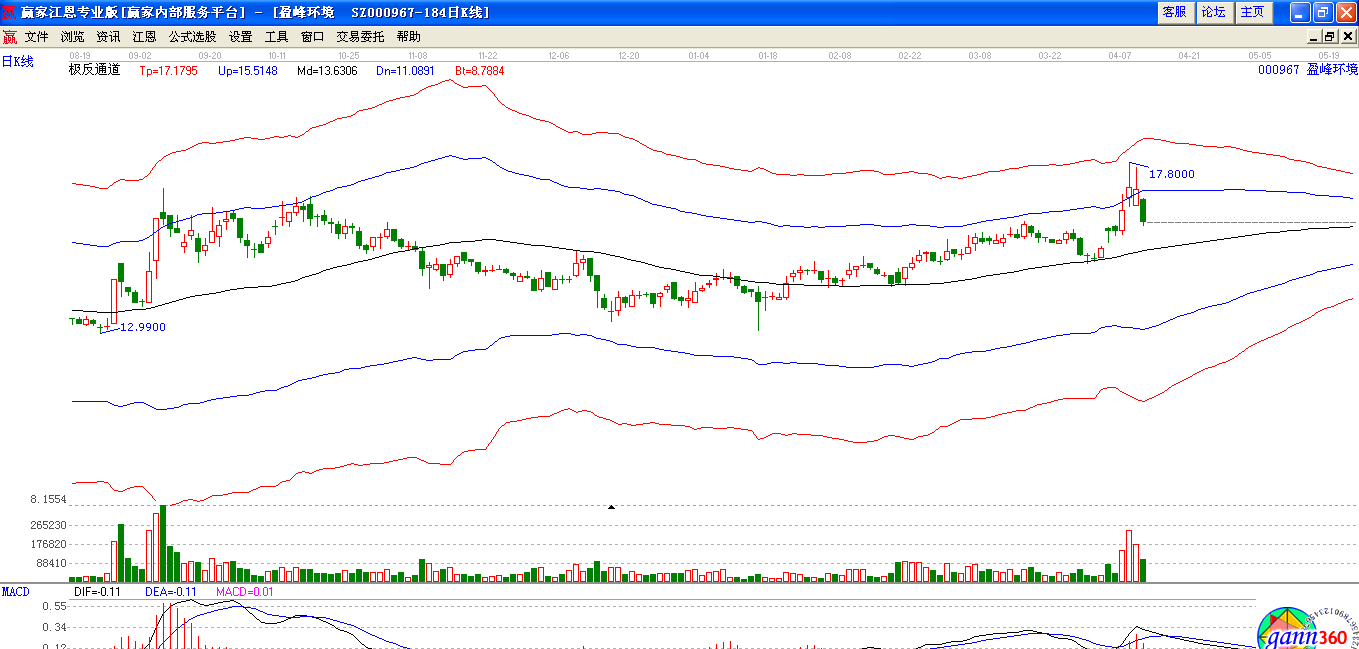The image size is (1359, 649).
Task: Open the 文件 menu
Action: coord(36,36)
